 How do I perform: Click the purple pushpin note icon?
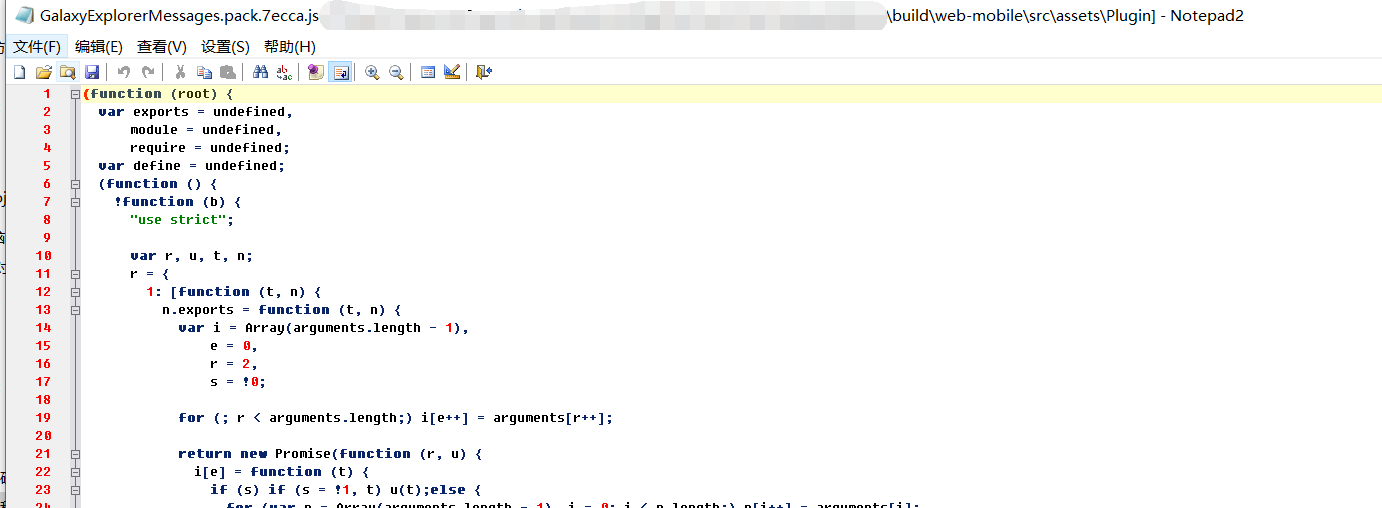[315, 72]
